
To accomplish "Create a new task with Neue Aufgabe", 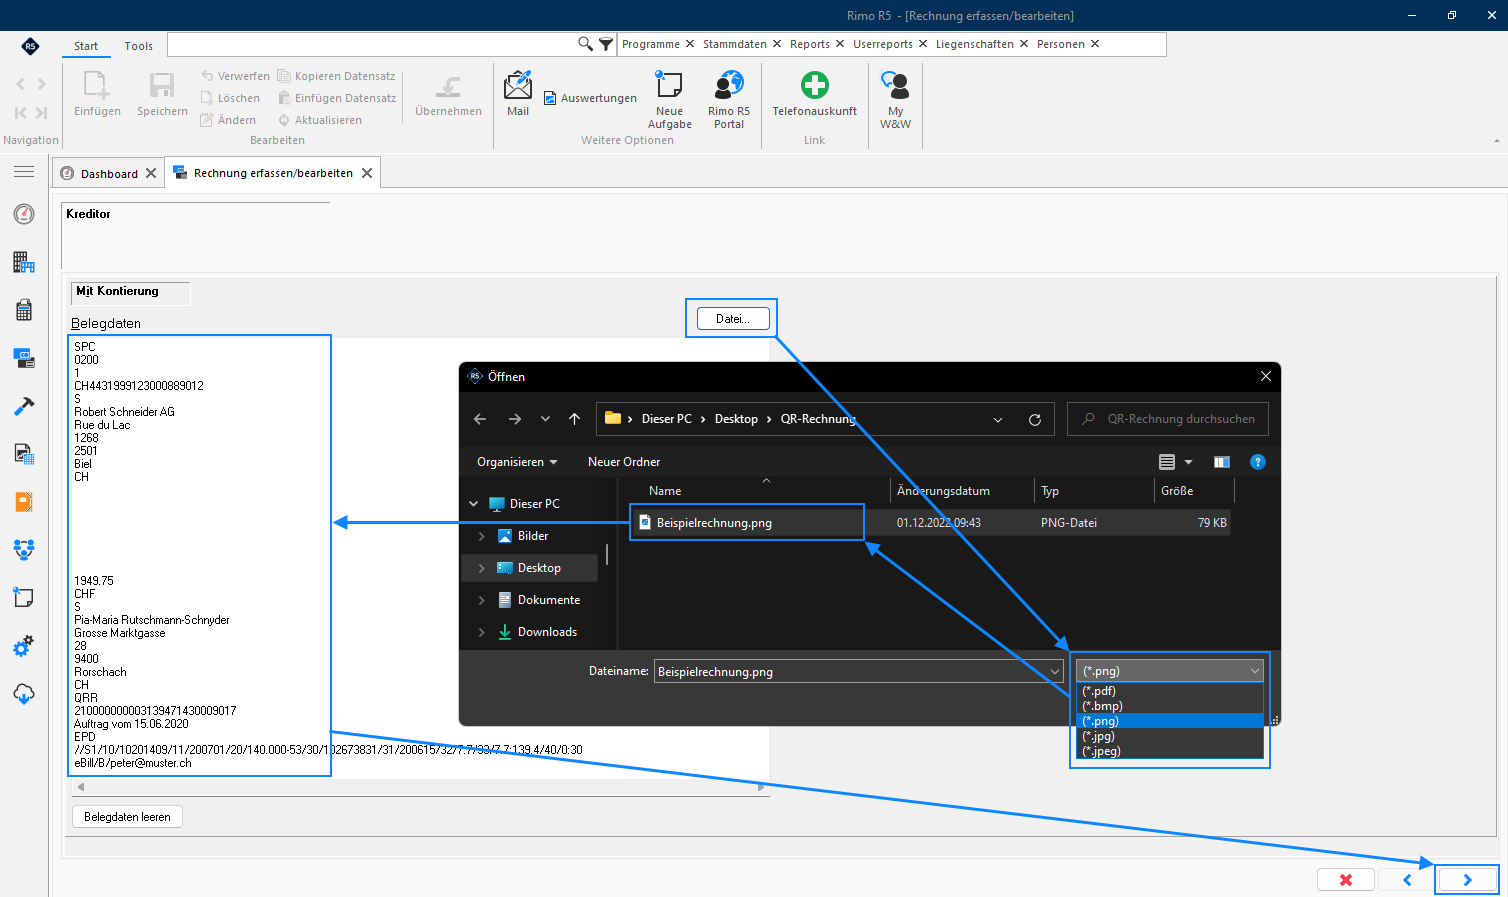I will (669, 100).
